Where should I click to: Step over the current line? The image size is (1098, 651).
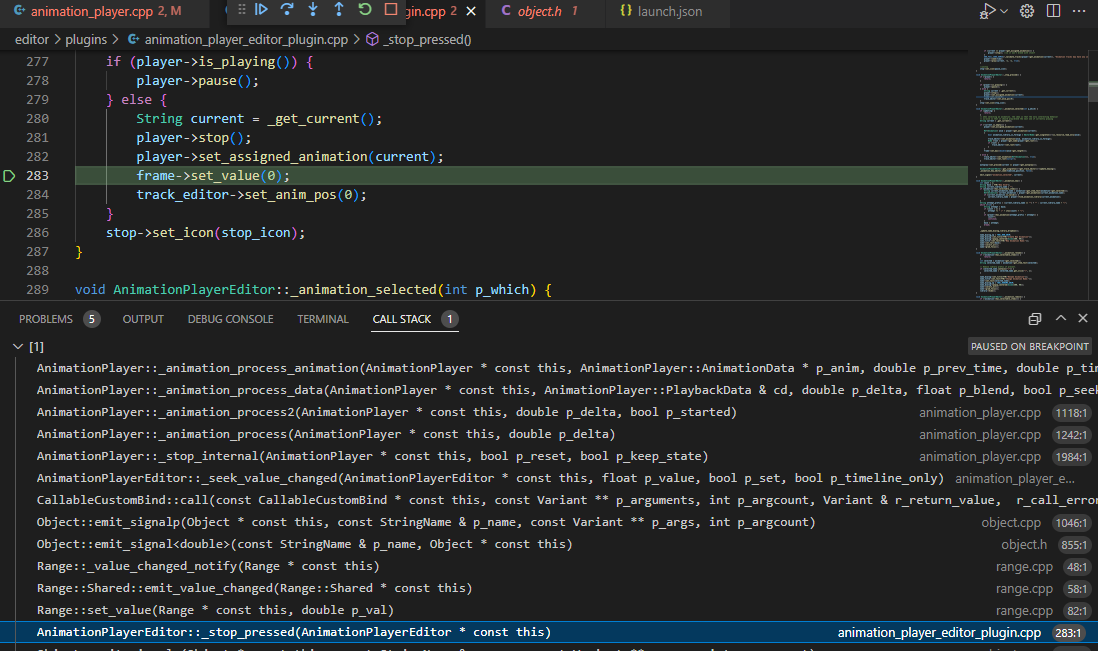click(x=287, y=10)
